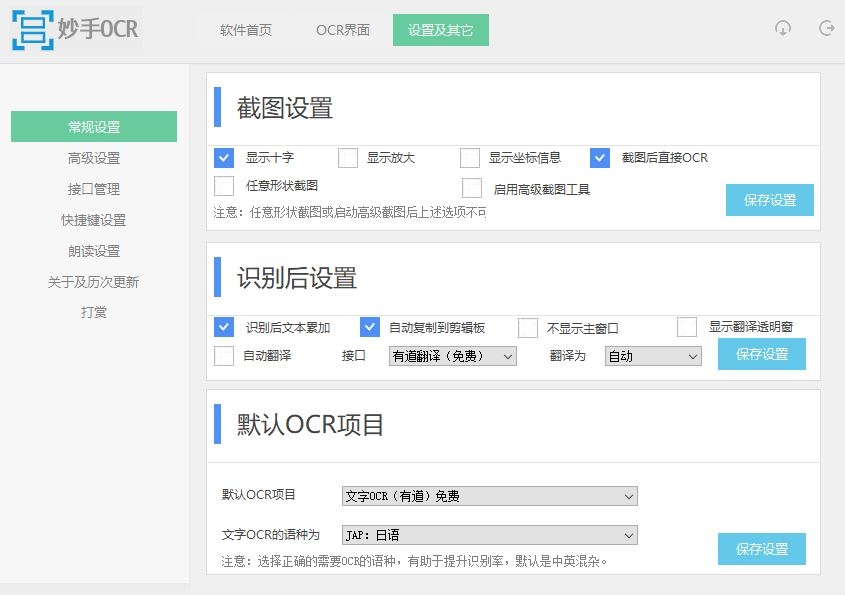Click the 接口 label text
Image resolution: width=845 pixels, height=595 pixels.
tap(354, 356)
